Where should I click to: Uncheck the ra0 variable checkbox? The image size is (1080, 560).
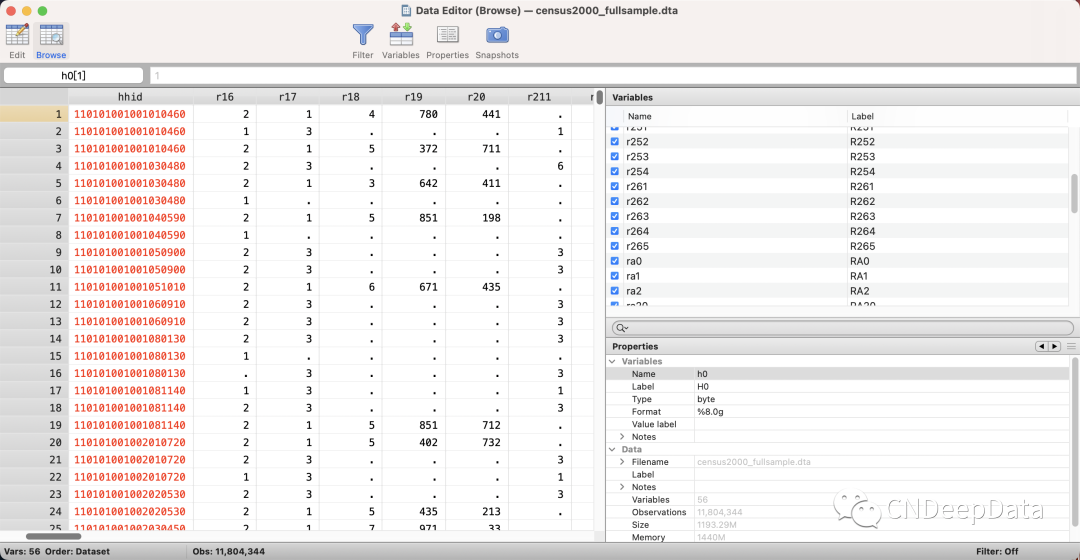point(615,261)
